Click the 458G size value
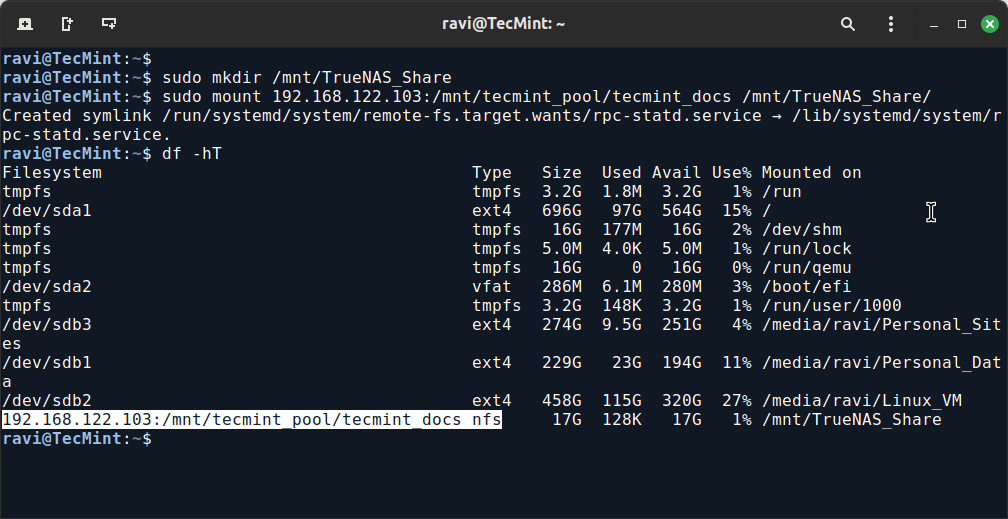The image size is (1008, 519). tap(562, 401)
